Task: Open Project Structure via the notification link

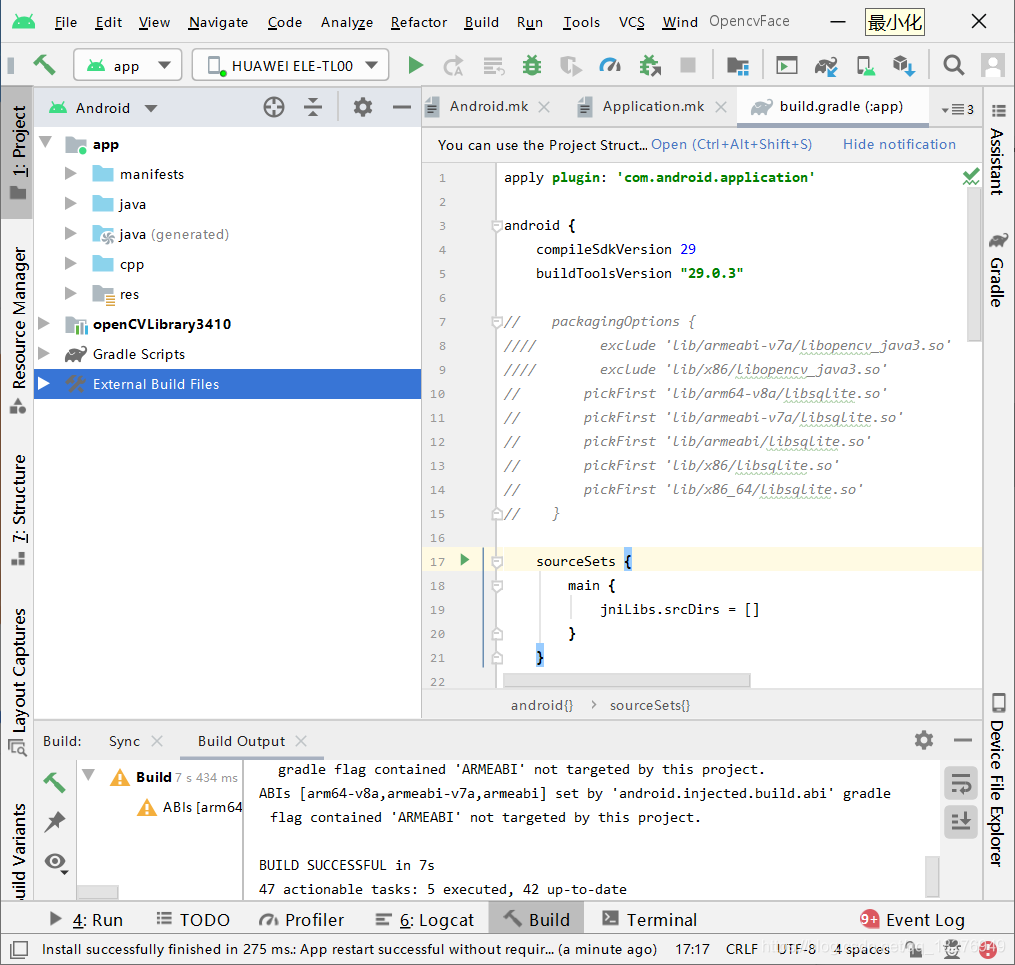Action: pos(731,144)
